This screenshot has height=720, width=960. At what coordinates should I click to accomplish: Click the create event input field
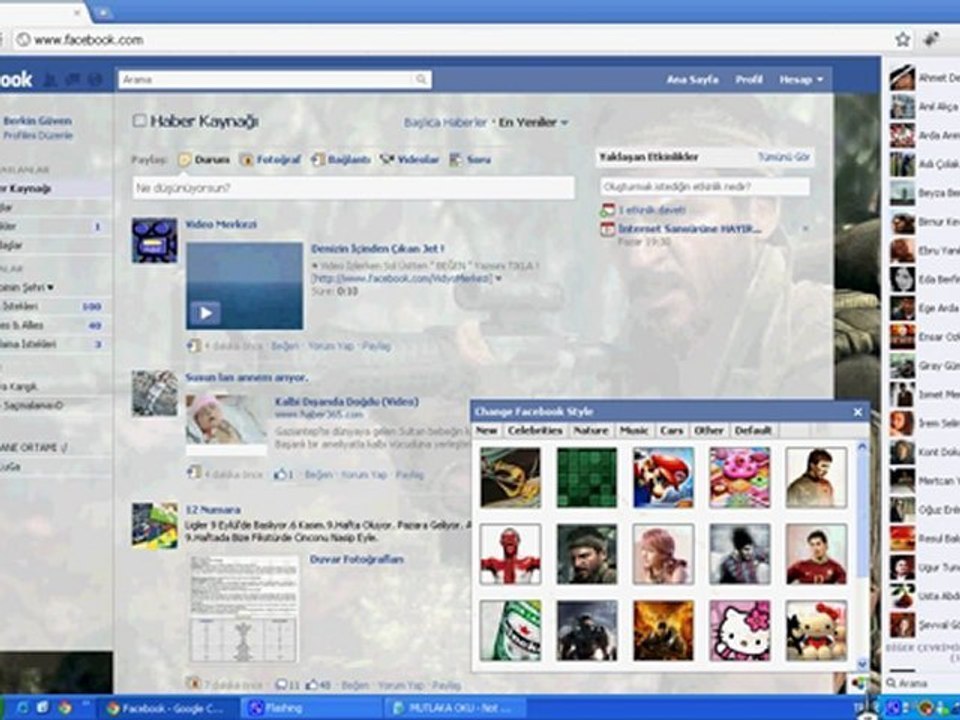[x=705, y=186]
